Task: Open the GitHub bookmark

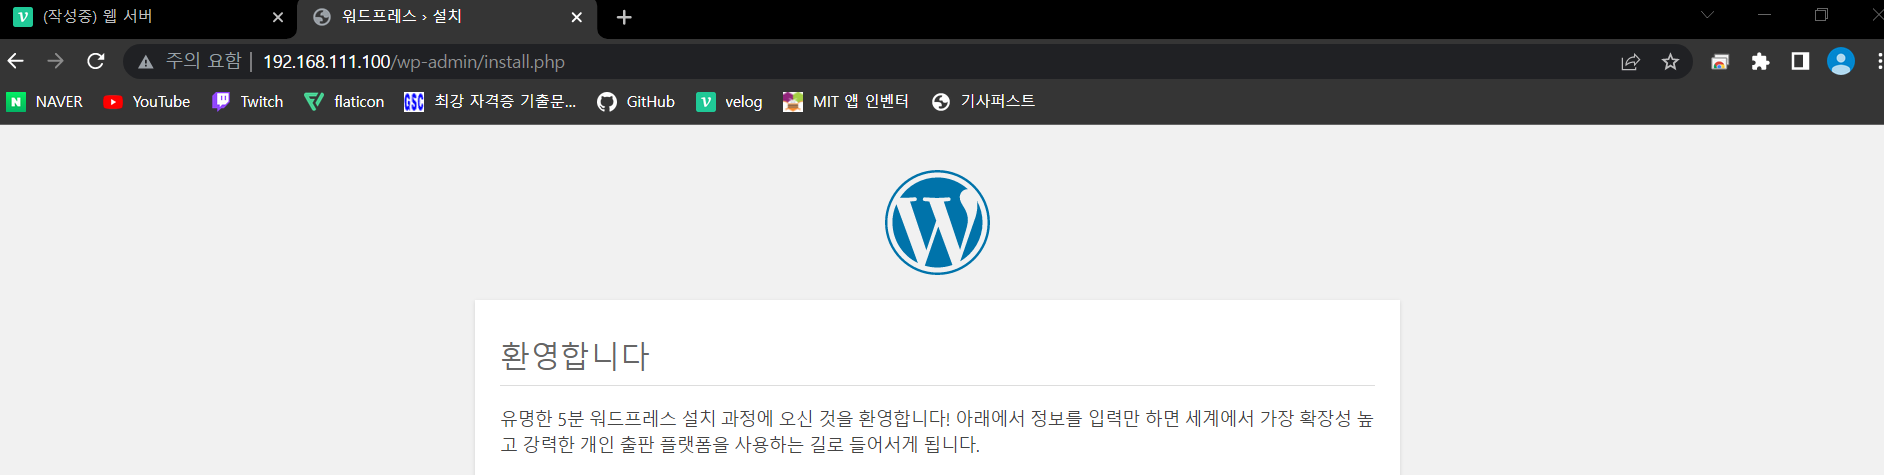Action: click(636, 102)
